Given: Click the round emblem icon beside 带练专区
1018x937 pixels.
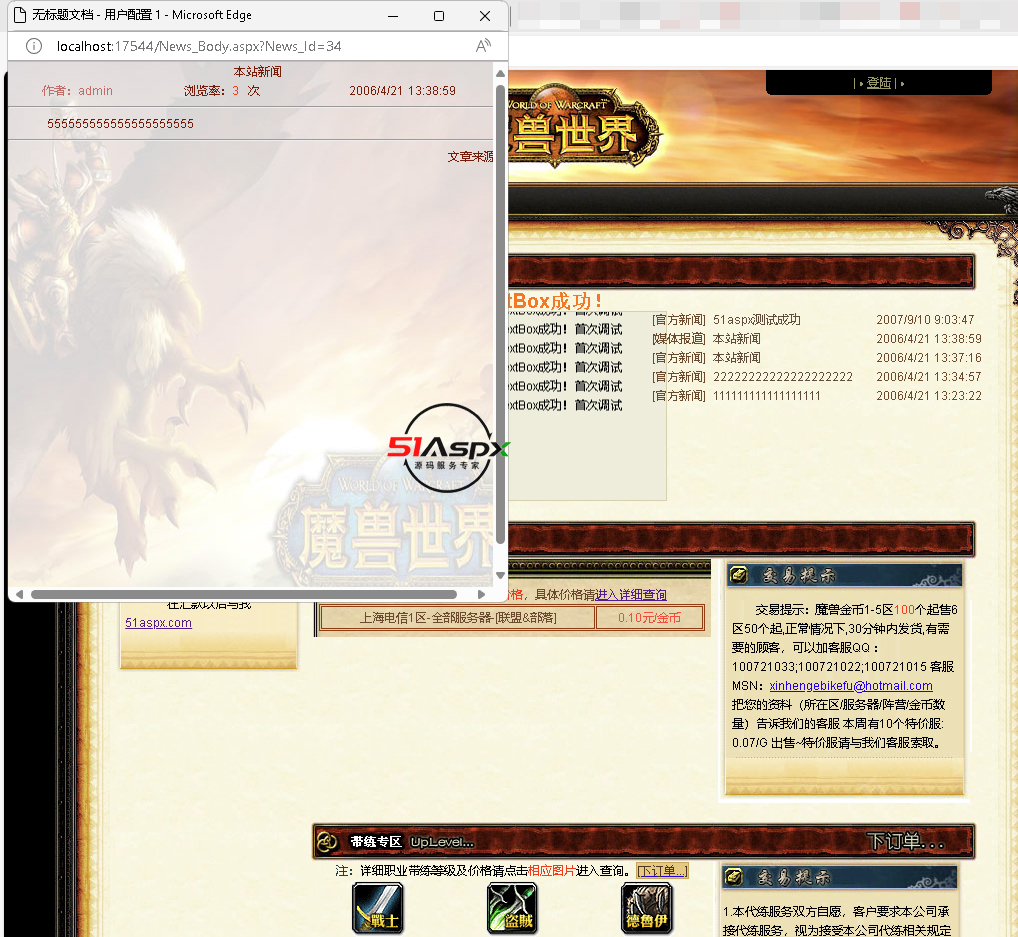Looking at the screenshot, I should [x=327, y=842].
